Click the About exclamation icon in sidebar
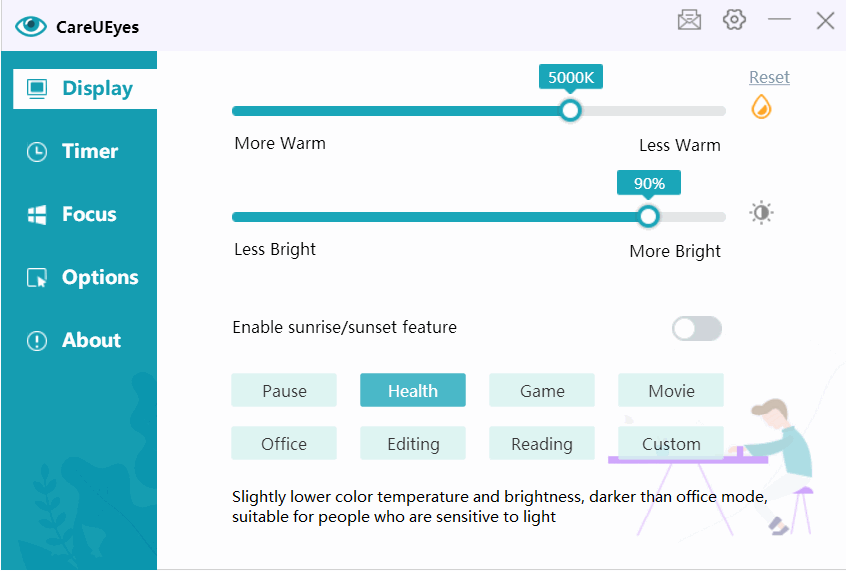This screenshot has height=571, width=846. pyautogui.click(x=37, y=341)
